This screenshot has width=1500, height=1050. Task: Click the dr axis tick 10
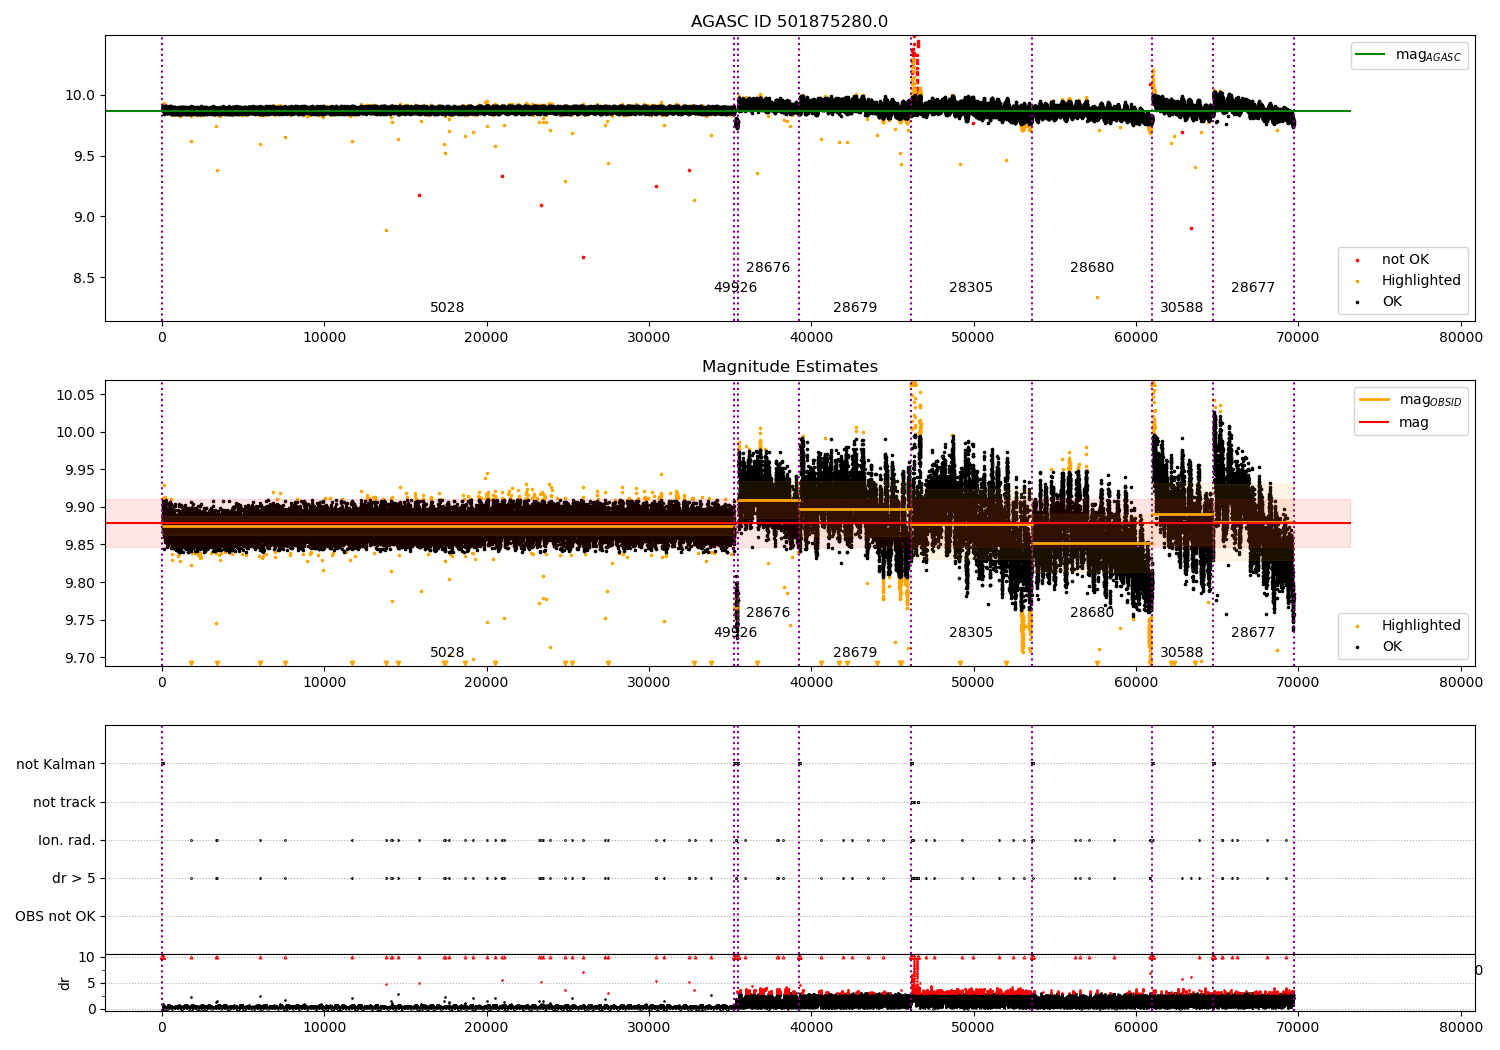(87, 958)
